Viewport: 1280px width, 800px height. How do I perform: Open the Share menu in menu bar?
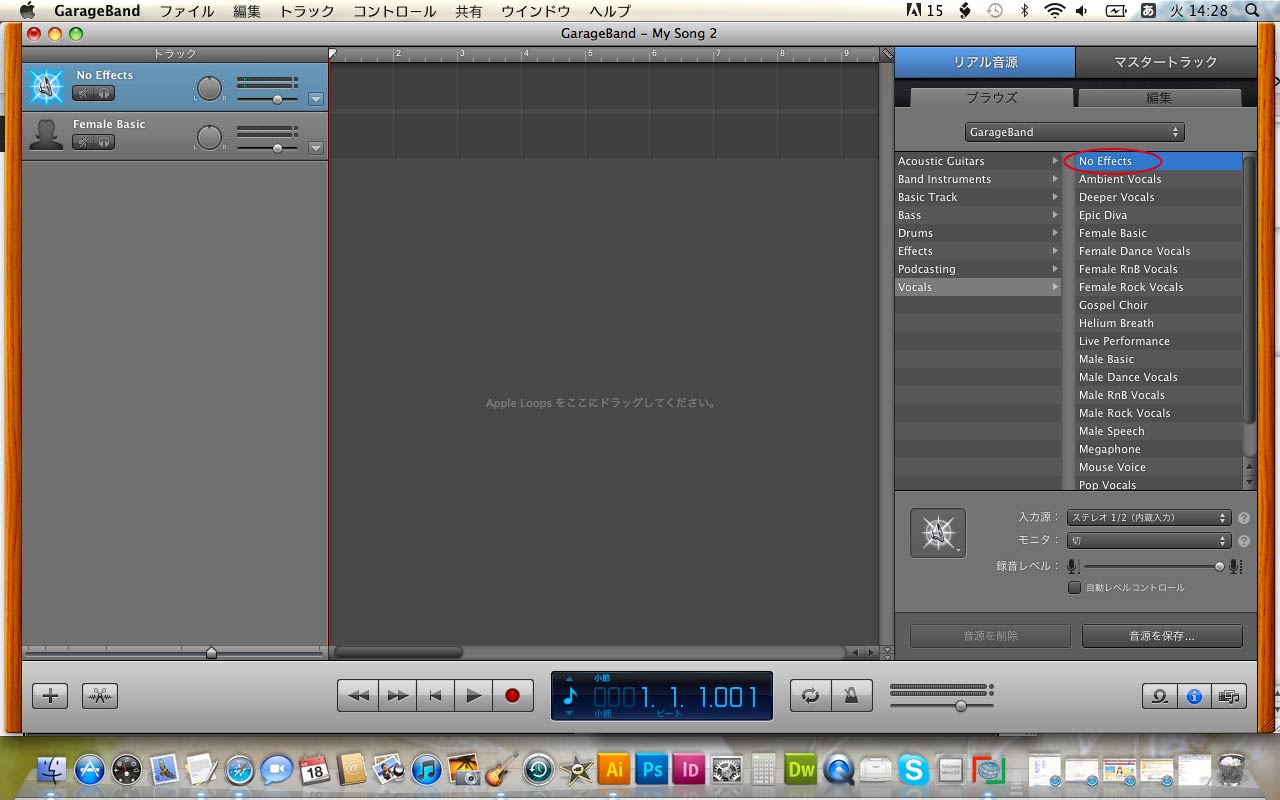[468, 11]
